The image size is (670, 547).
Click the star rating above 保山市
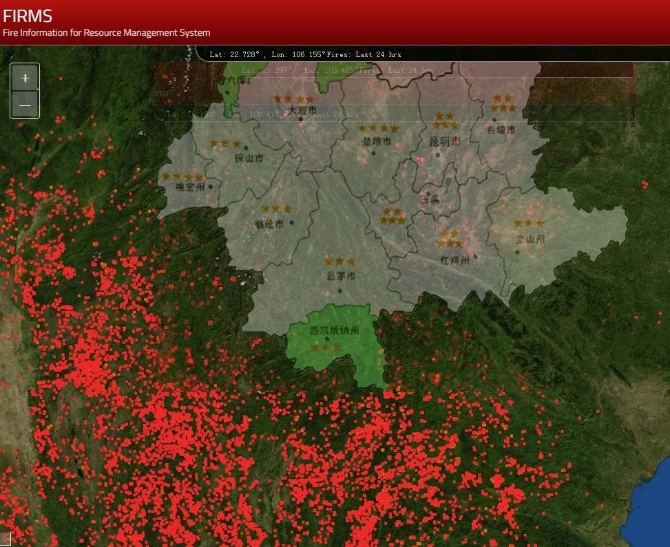click(x=226, y=145)
